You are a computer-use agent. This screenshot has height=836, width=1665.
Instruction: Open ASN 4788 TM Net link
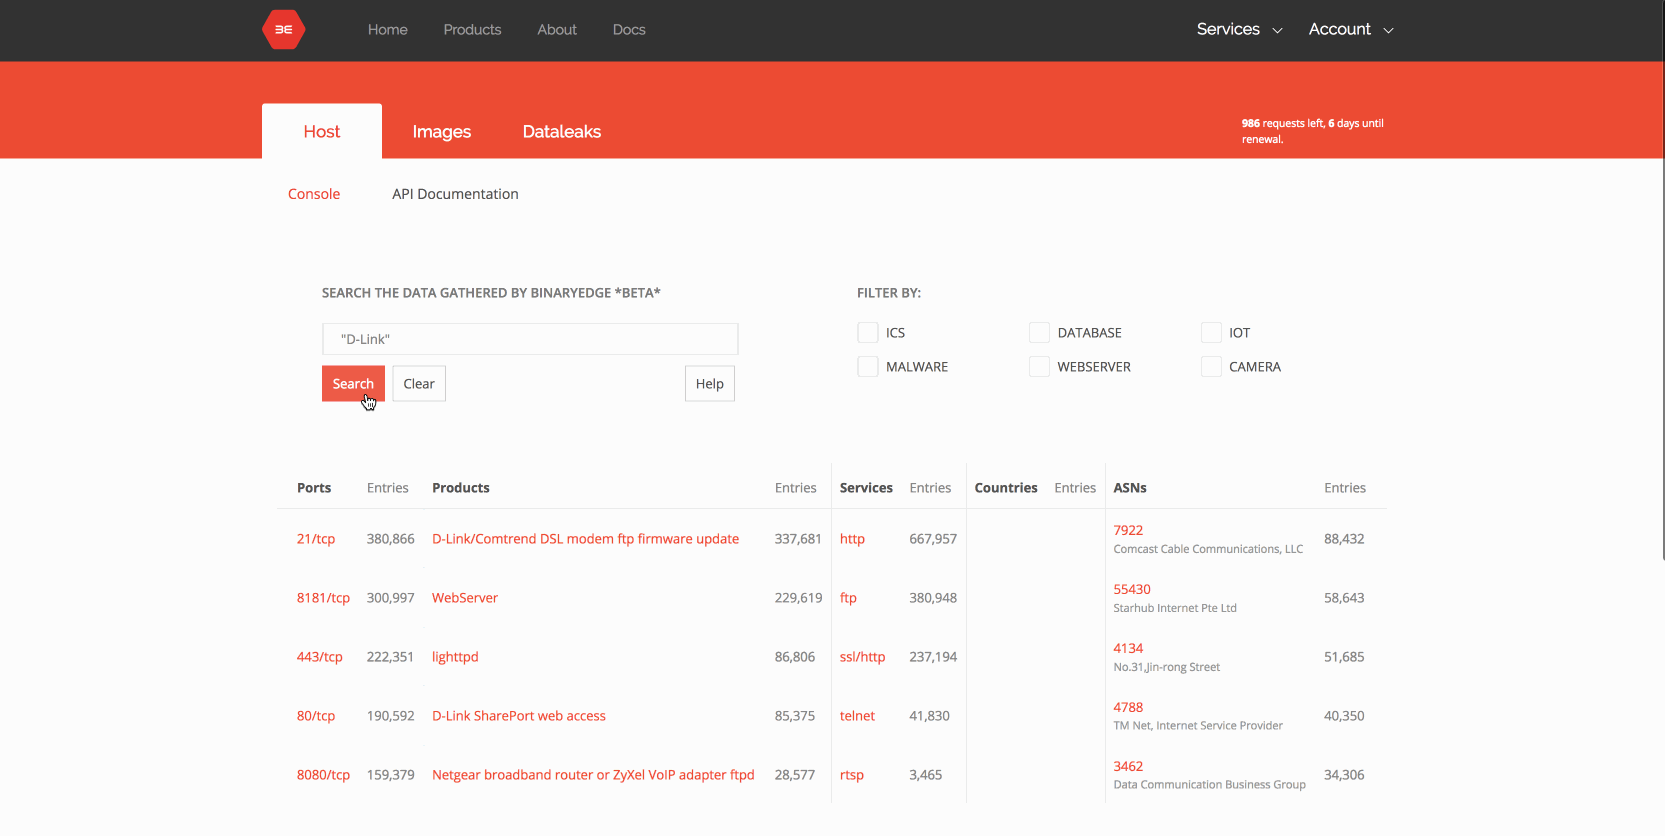click(1128, 708)
